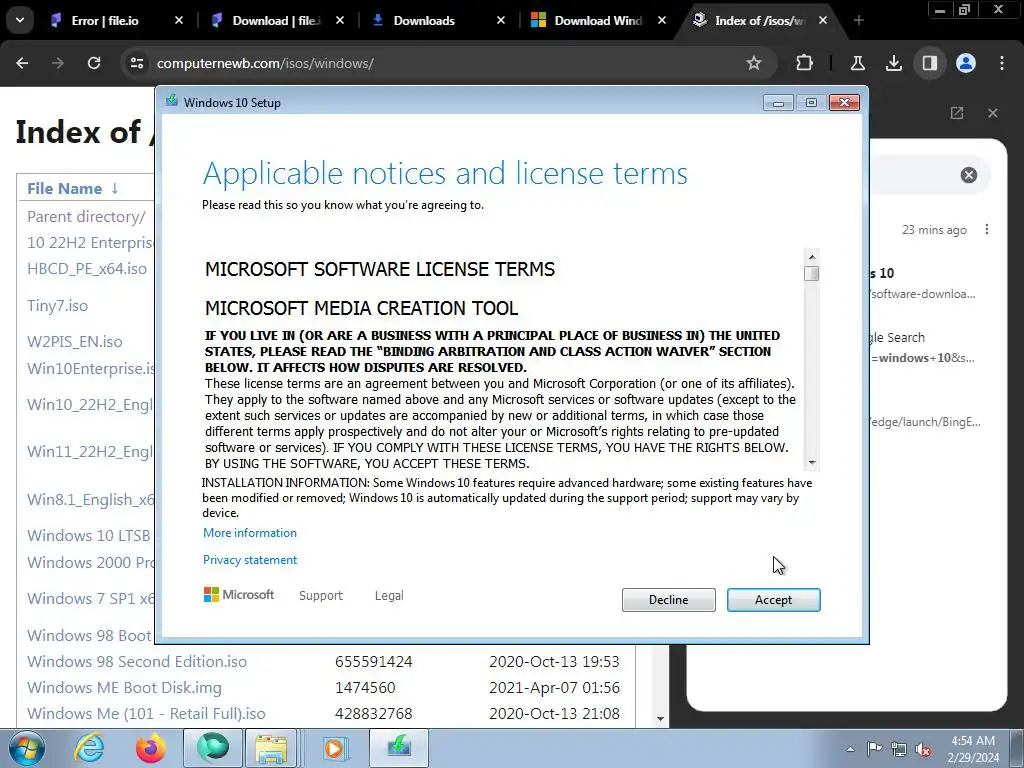Launch Internet Explorer from taskbar
This screenshot has height=768, width=1024.
pyautogui.click(x=89, y=748)
